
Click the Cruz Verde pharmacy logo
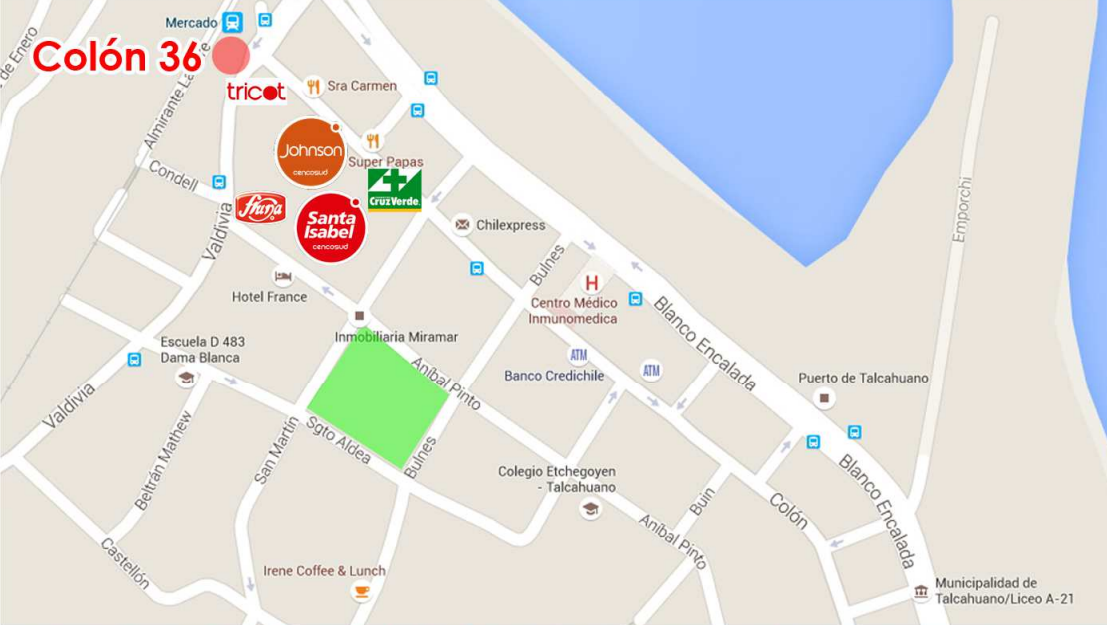point(395,190)
